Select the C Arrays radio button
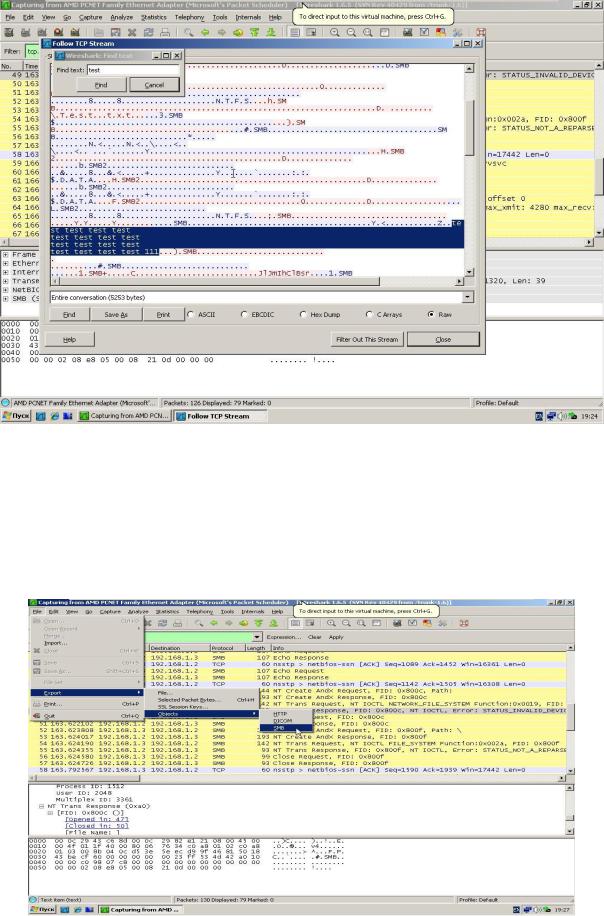 pyautogui.click(x=369, y=314)
